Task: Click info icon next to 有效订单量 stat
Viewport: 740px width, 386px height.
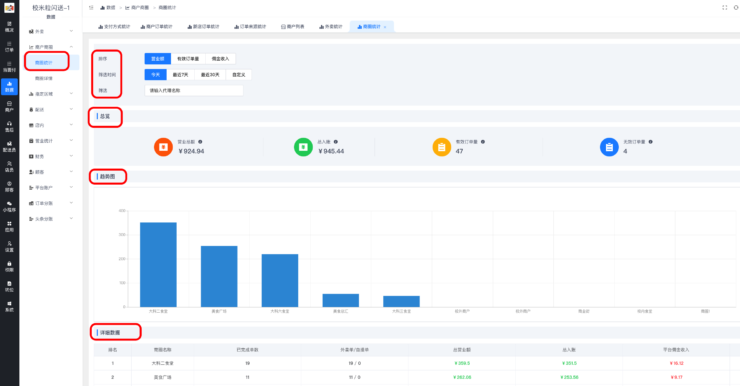Action: pos(483,142)
